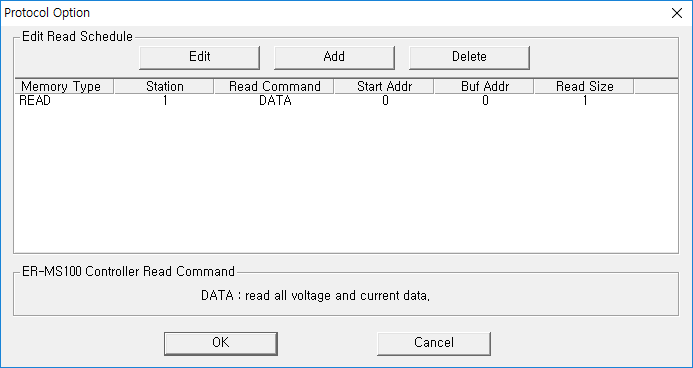Click the Station column header

(164, 86)
